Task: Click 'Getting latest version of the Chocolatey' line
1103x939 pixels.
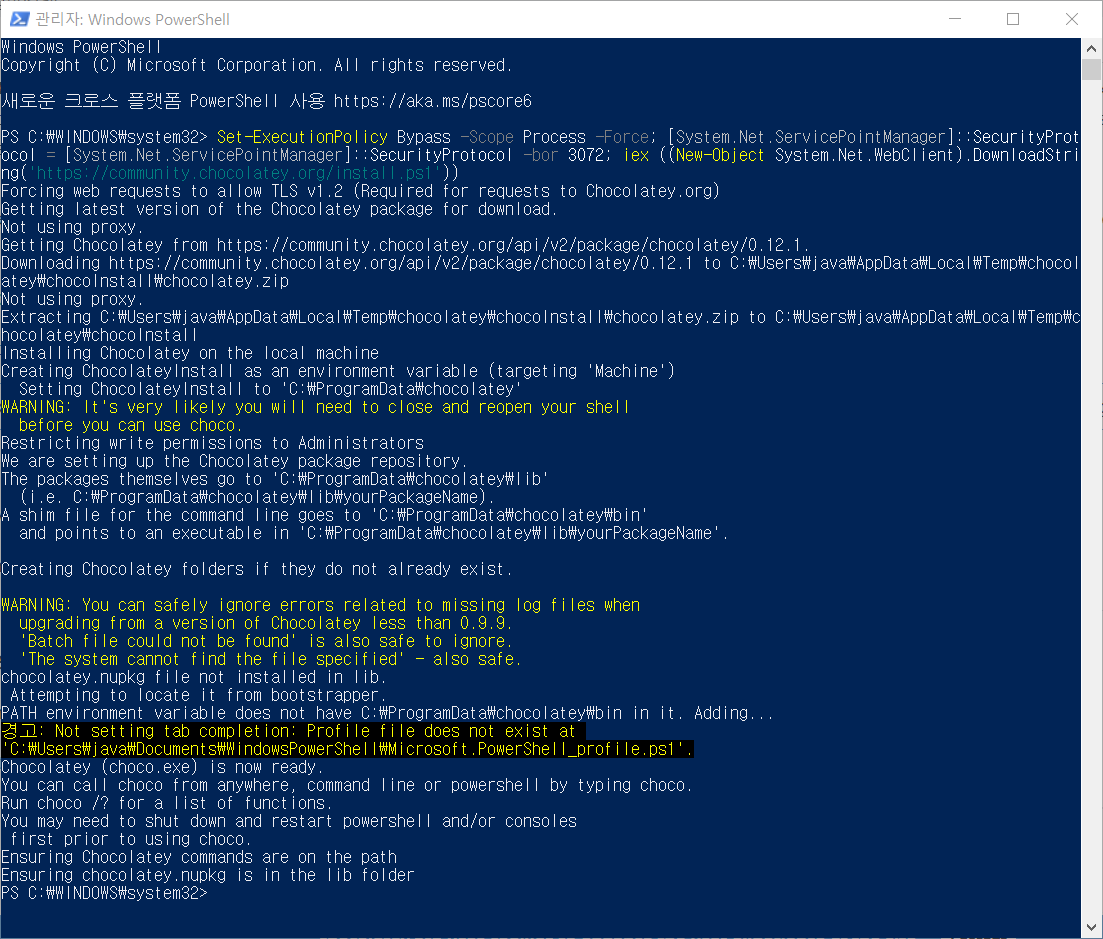Action: [x=279, y=210]
